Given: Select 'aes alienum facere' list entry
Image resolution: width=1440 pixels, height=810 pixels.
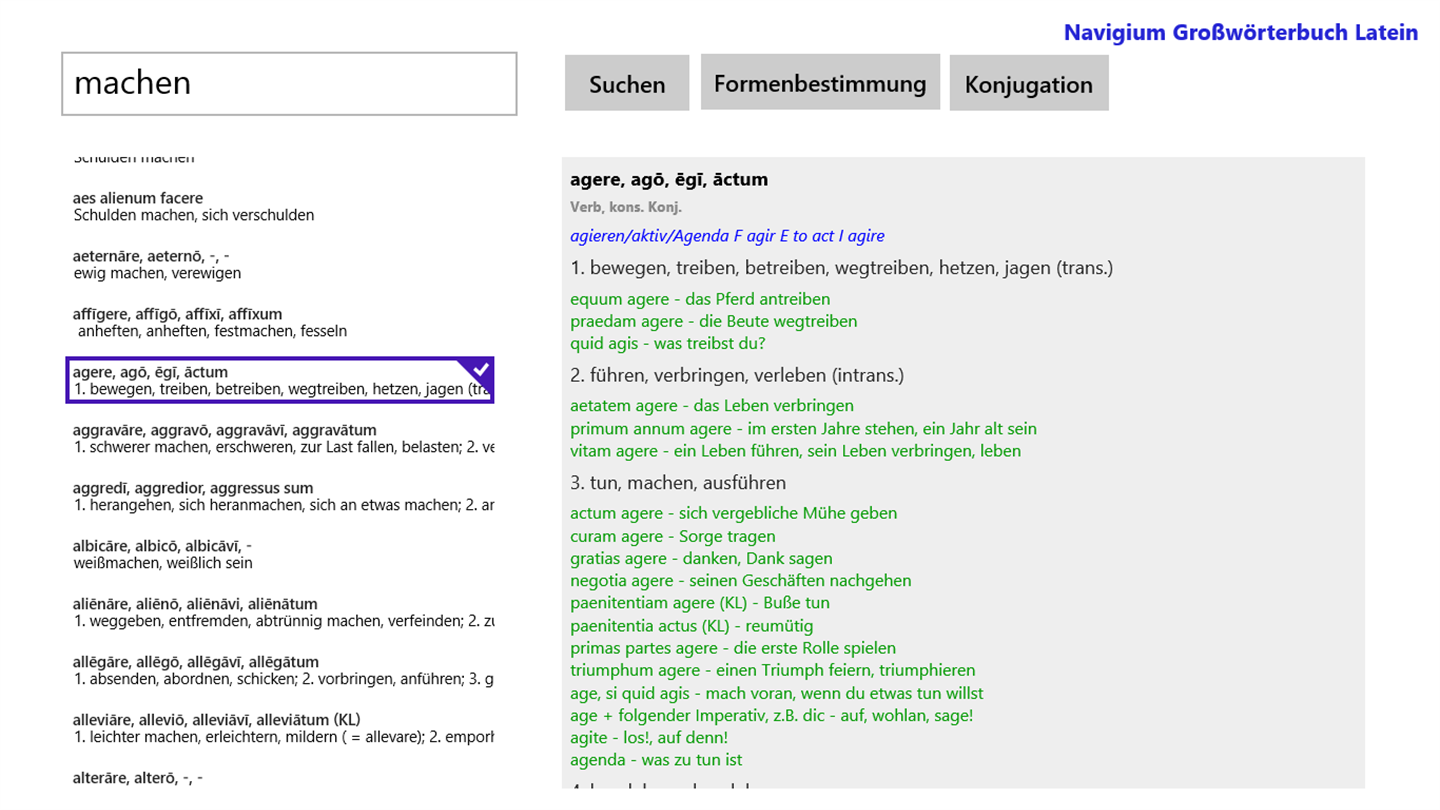Looking at the screenshot, I should 280,206.
